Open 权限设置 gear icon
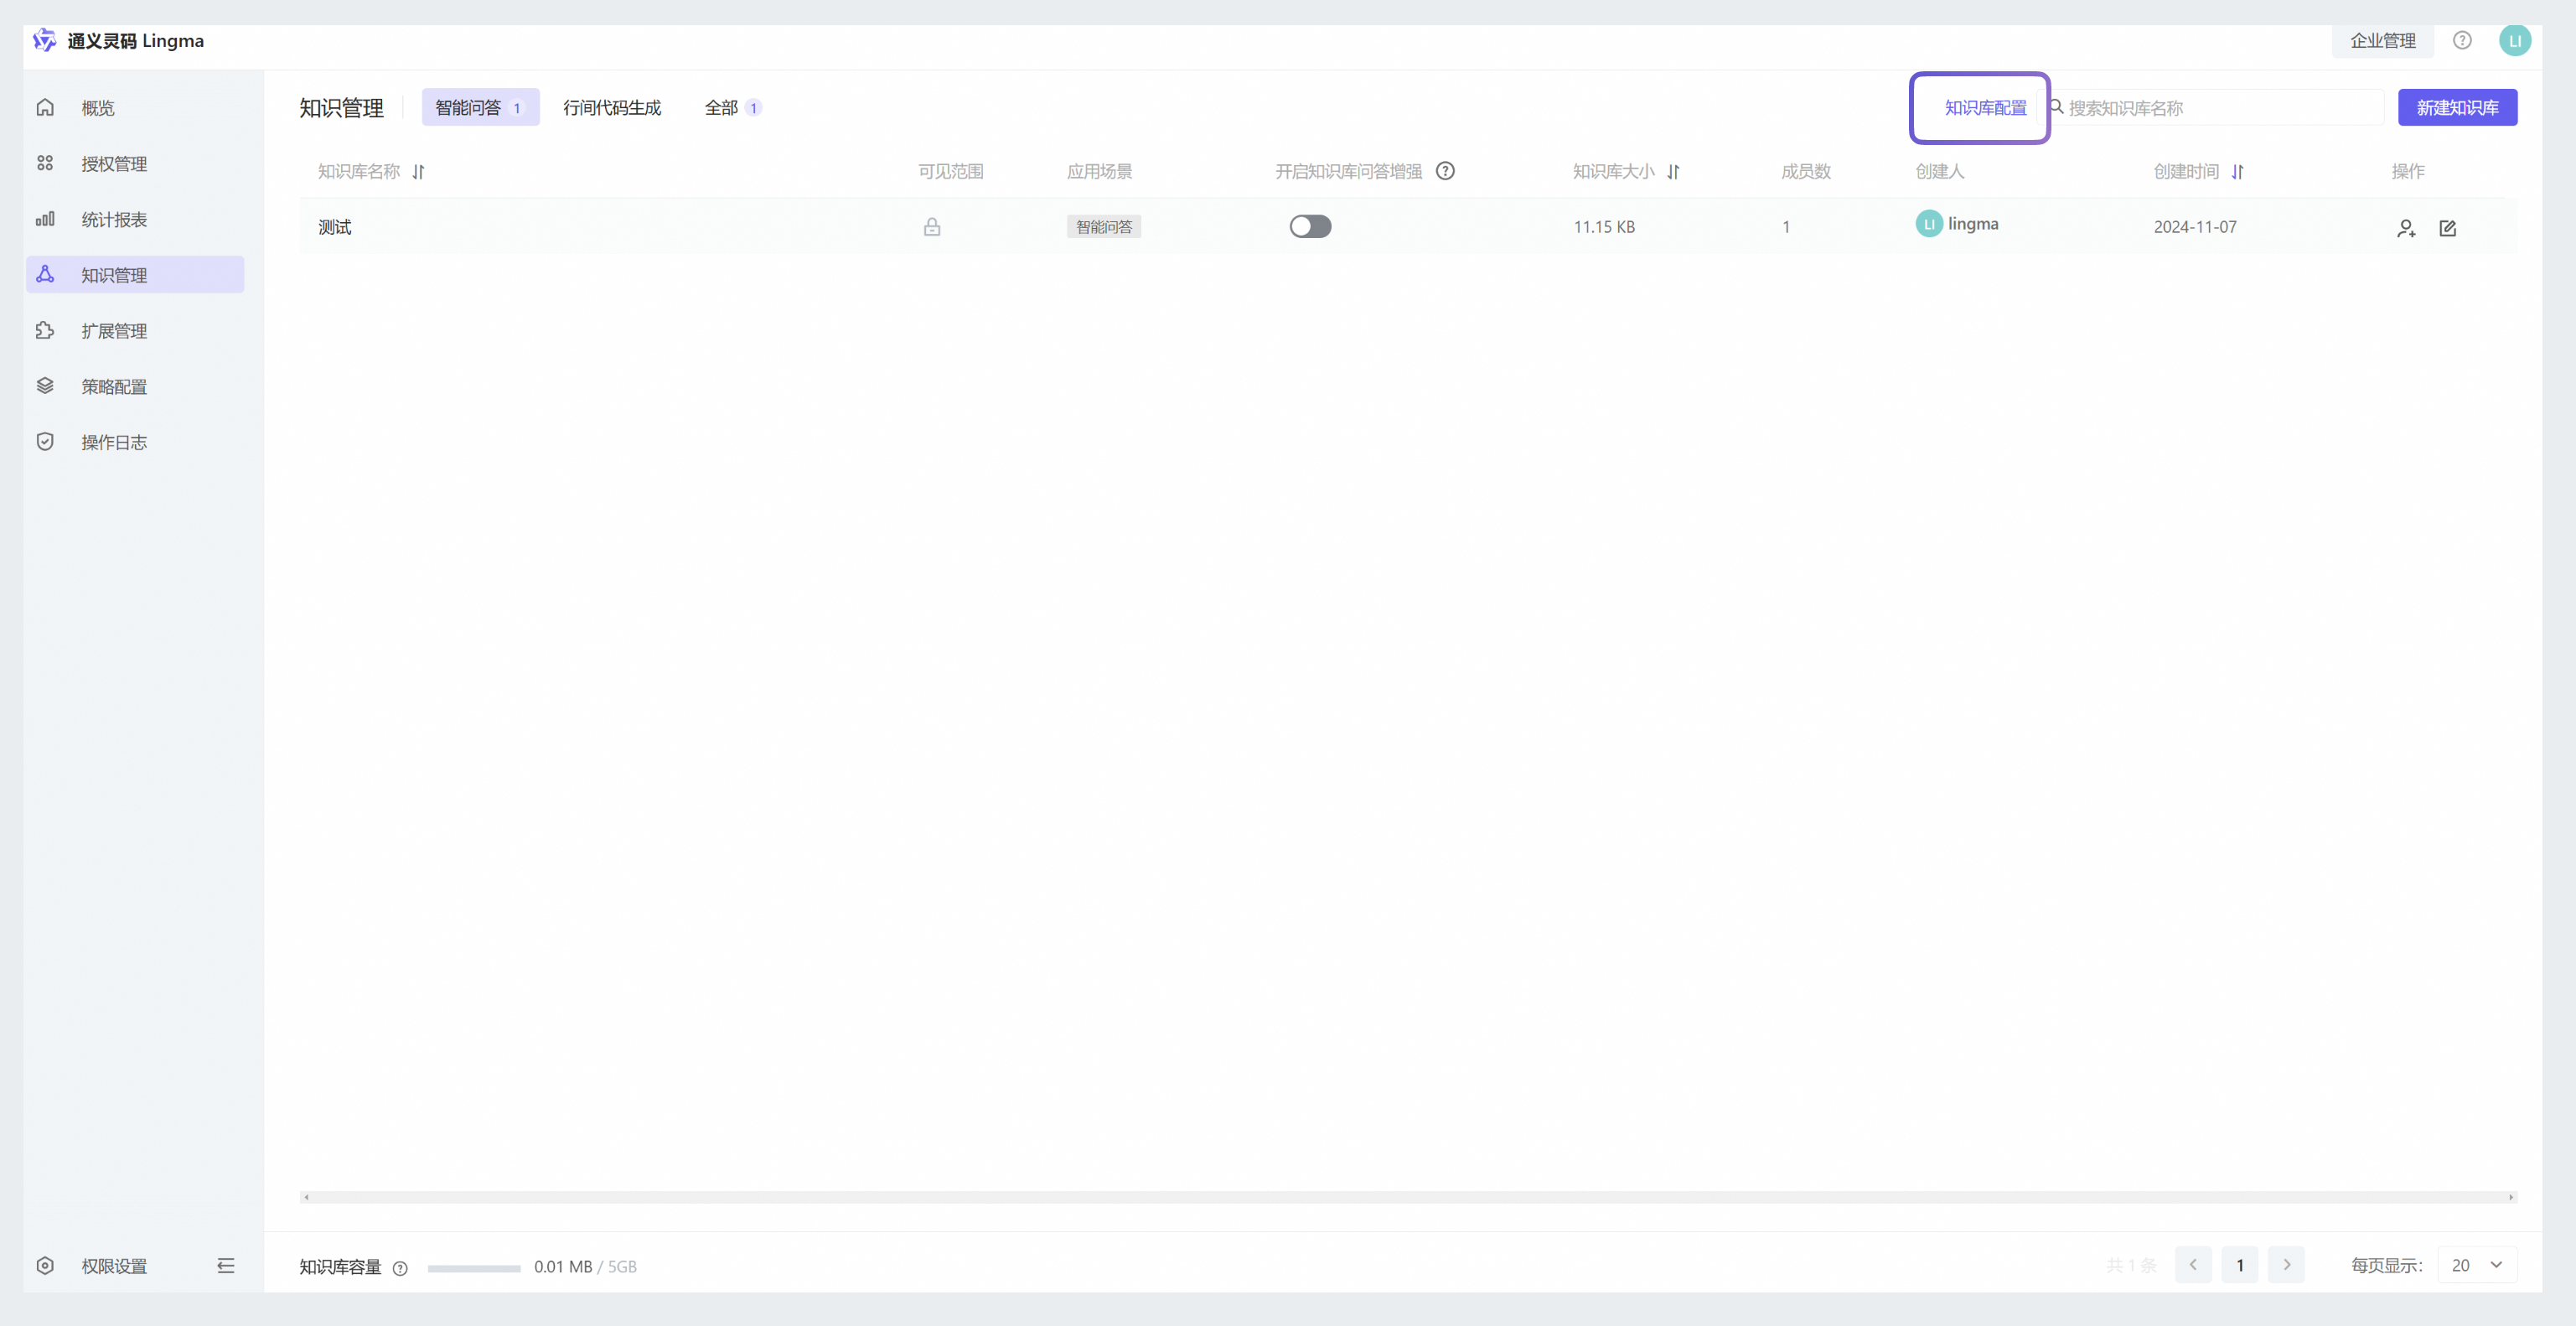This screenshot has height=1326, width=2576. click(x=45, y=1265)
